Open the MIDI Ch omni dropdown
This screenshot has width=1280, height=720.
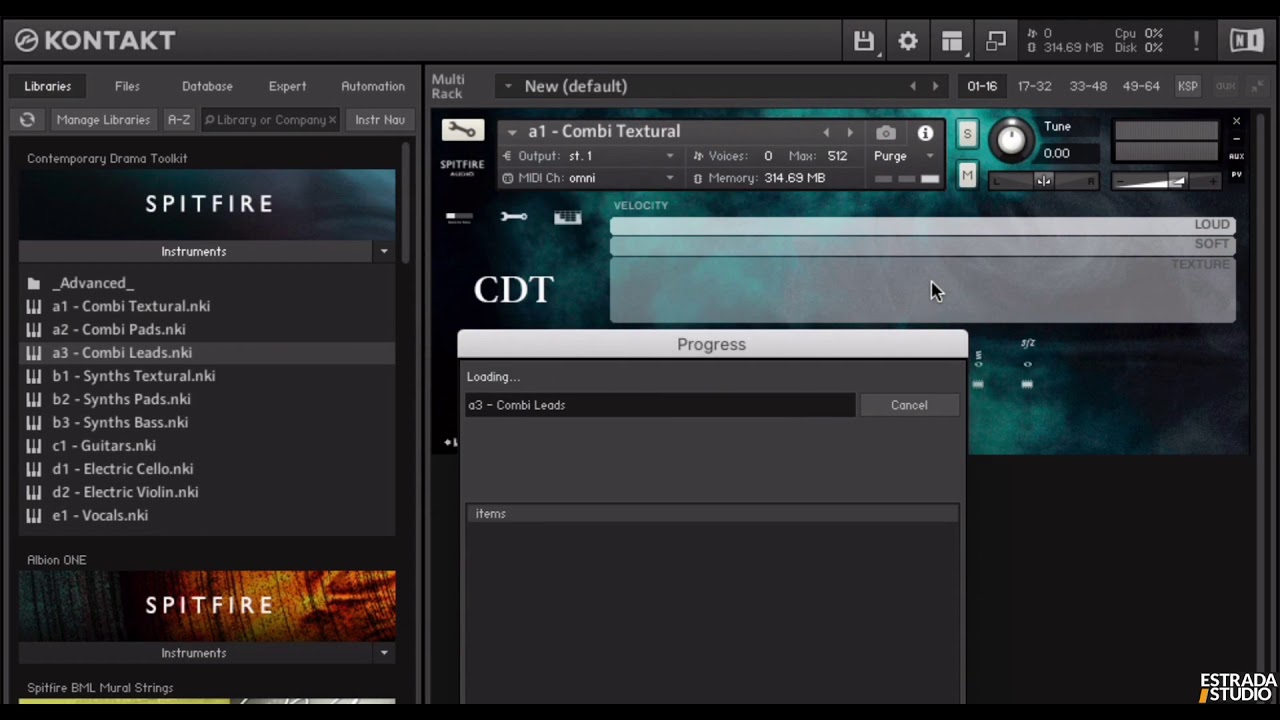click(x=590, y=178)
